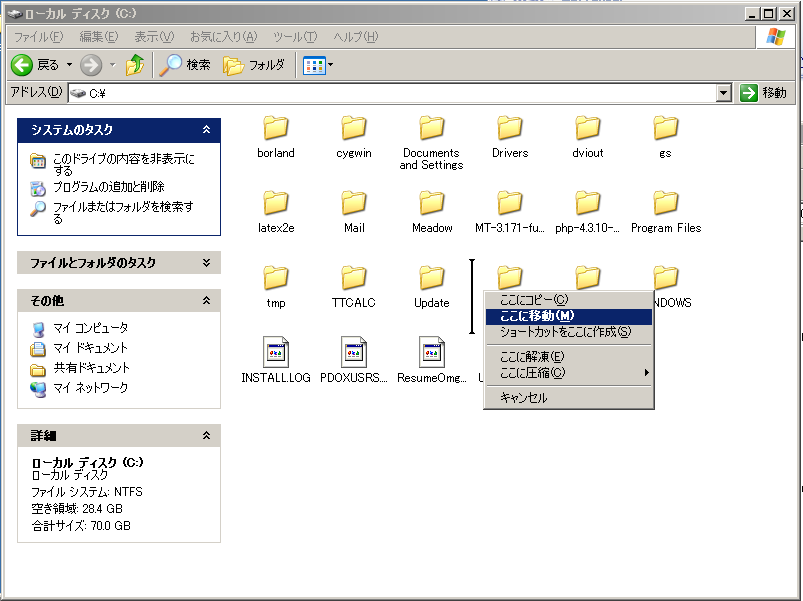The width and height of the screenshot is (803, 601).
Task: Open the Views icon dropdown
Action: point(319,65)
